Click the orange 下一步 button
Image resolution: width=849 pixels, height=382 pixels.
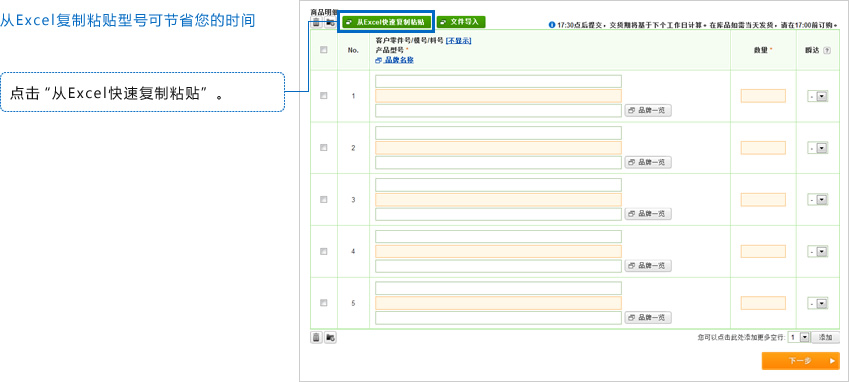(x=800, y=361)
